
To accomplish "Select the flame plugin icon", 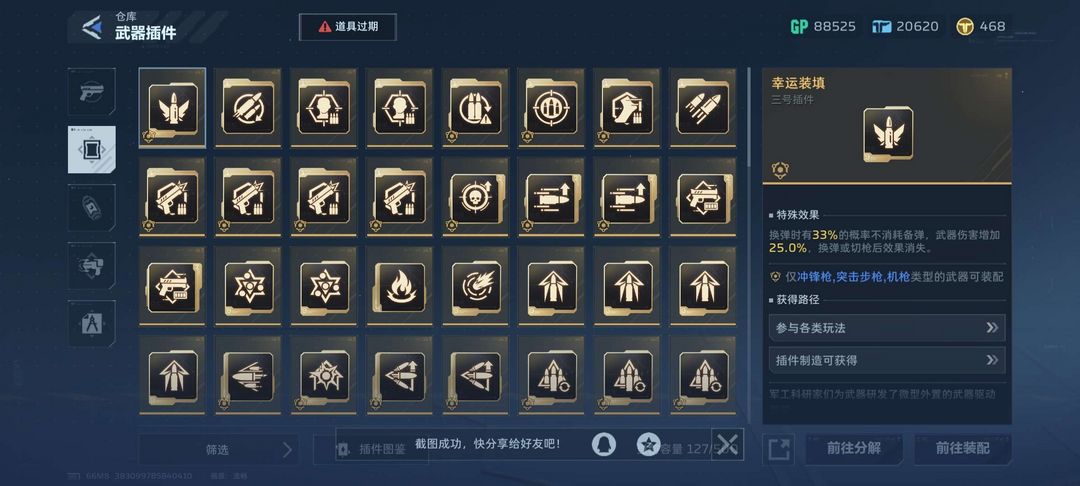I will 400,285.
